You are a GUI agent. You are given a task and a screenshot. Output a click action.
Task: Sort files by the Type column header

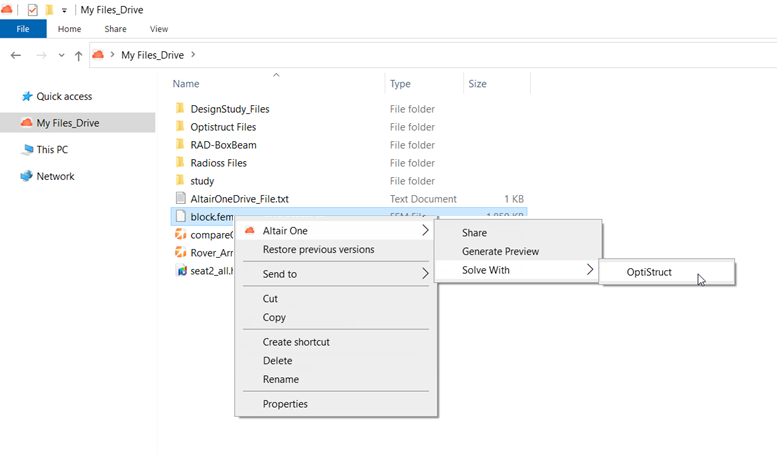click(400, 84)
